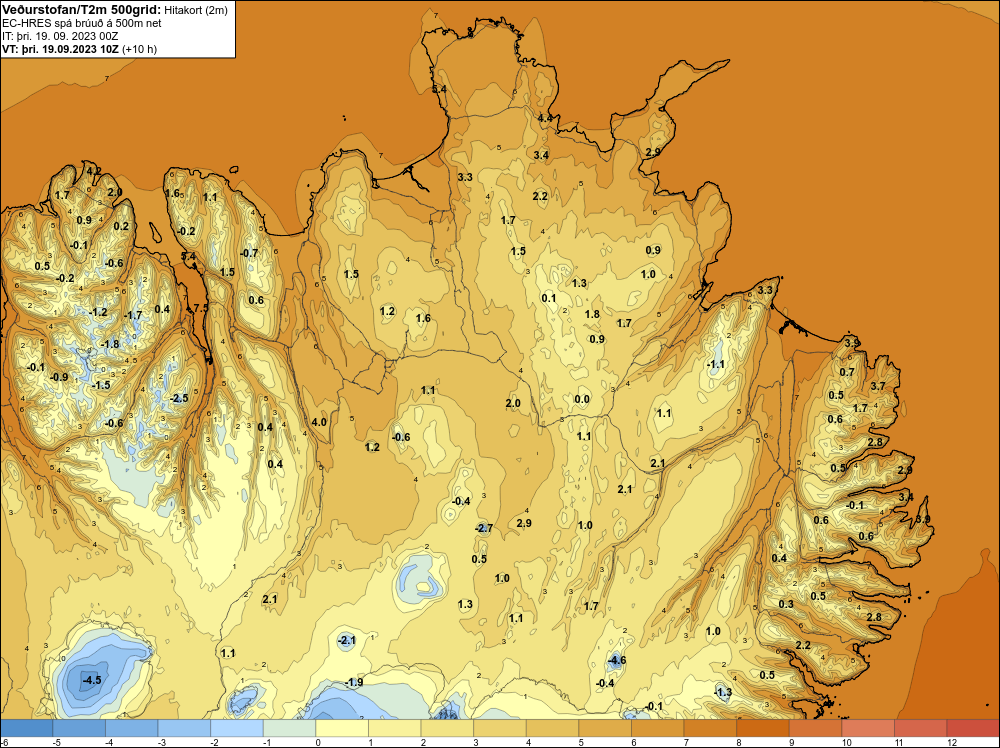Screen dimensions: 1000x748
Task: Select the 'EC-HRES spá brúuð á 500m net' line
Action: (82, 24)
